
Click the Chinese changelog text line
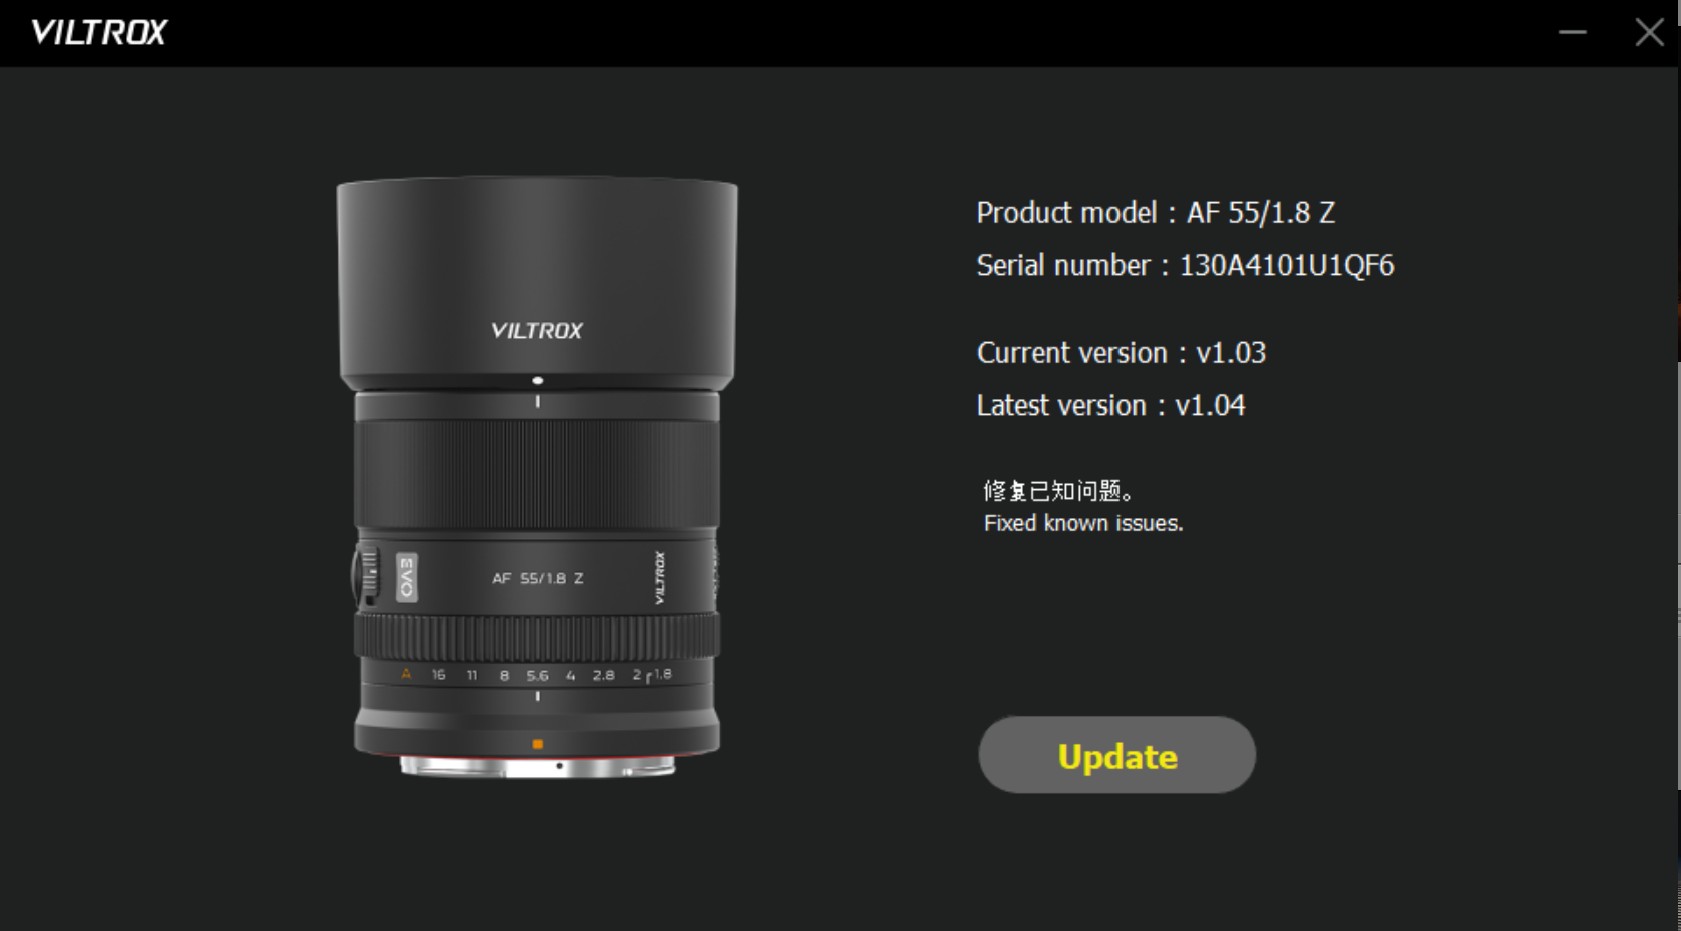pyautogui.click(x=1059, y=491)
